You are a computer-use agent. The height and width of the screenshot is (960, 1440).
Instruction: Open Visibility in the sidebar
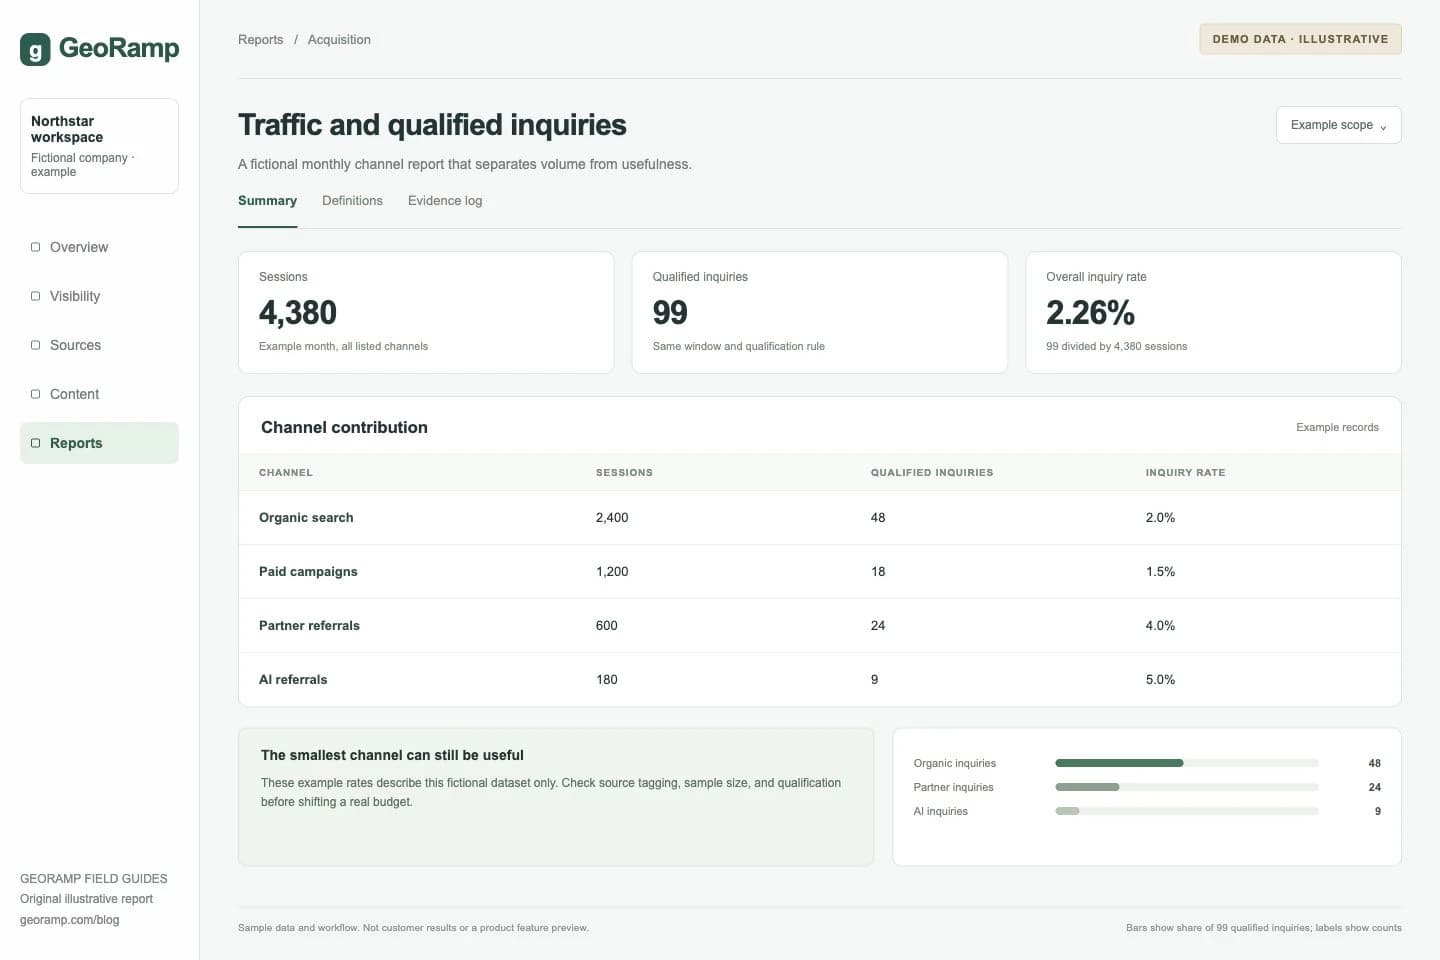pos(99,296)
